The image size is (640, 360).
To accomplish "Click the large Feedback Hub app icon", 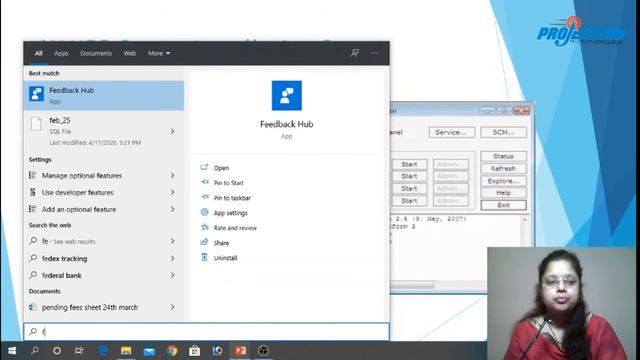I will tap(287, 96).
